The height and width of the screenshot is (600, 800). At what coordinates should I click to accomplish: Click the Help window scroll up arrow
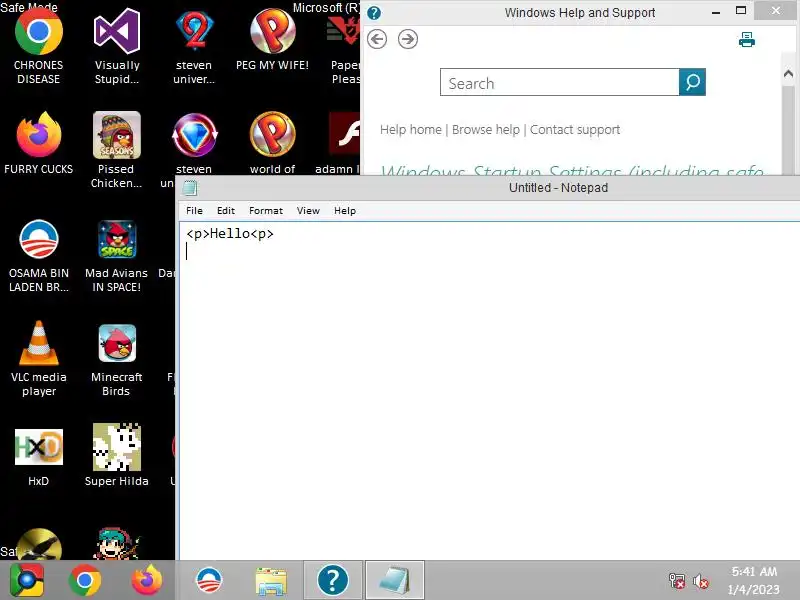click(x=788, y=74)
